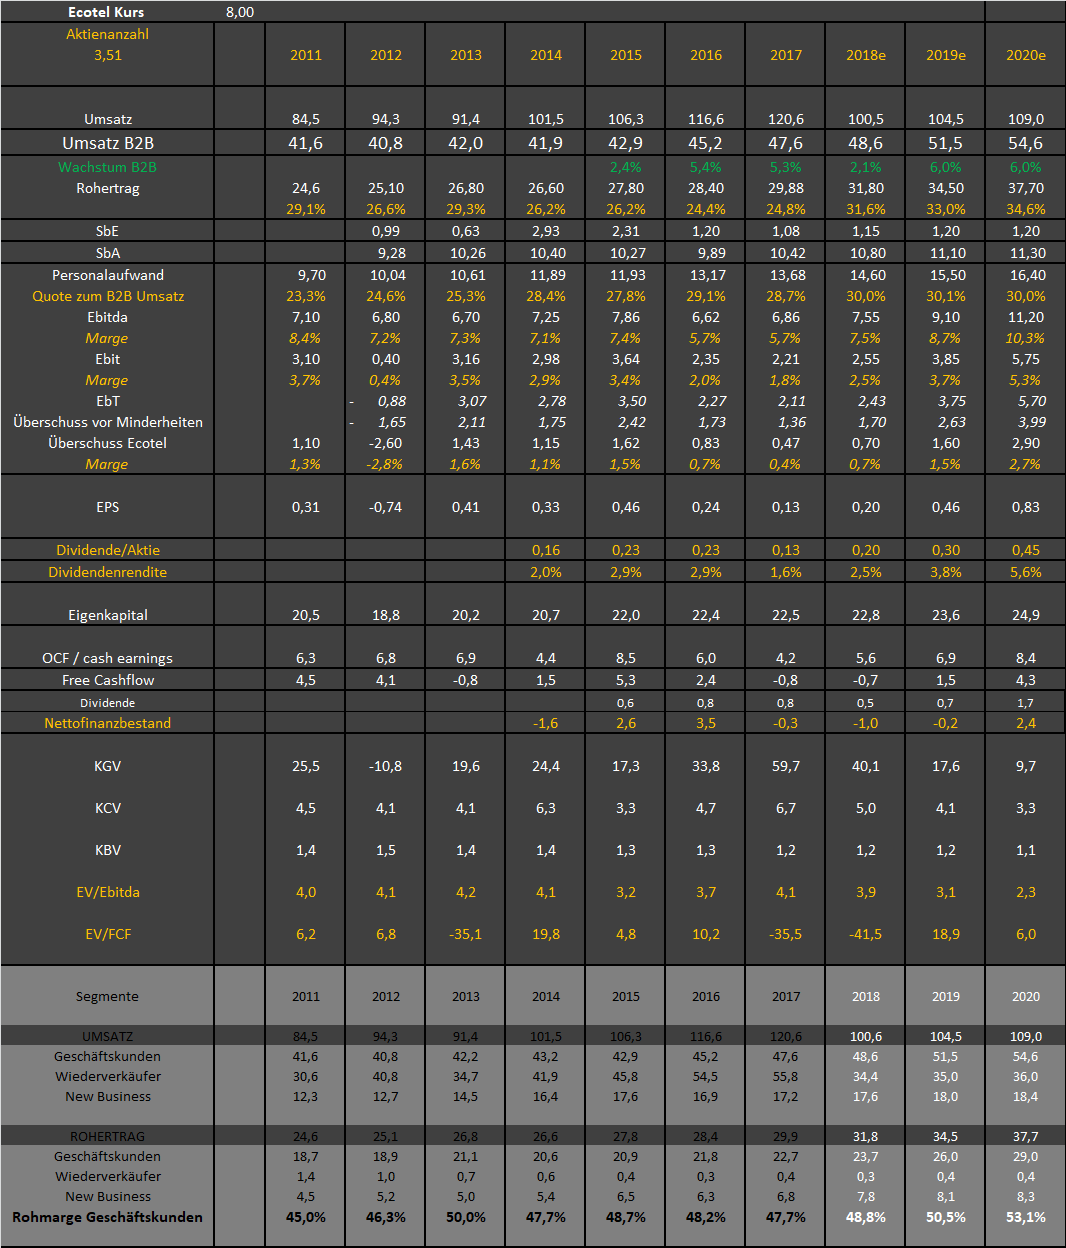Click the "Umsatz B2B" row label

click(x=107, y=143)
